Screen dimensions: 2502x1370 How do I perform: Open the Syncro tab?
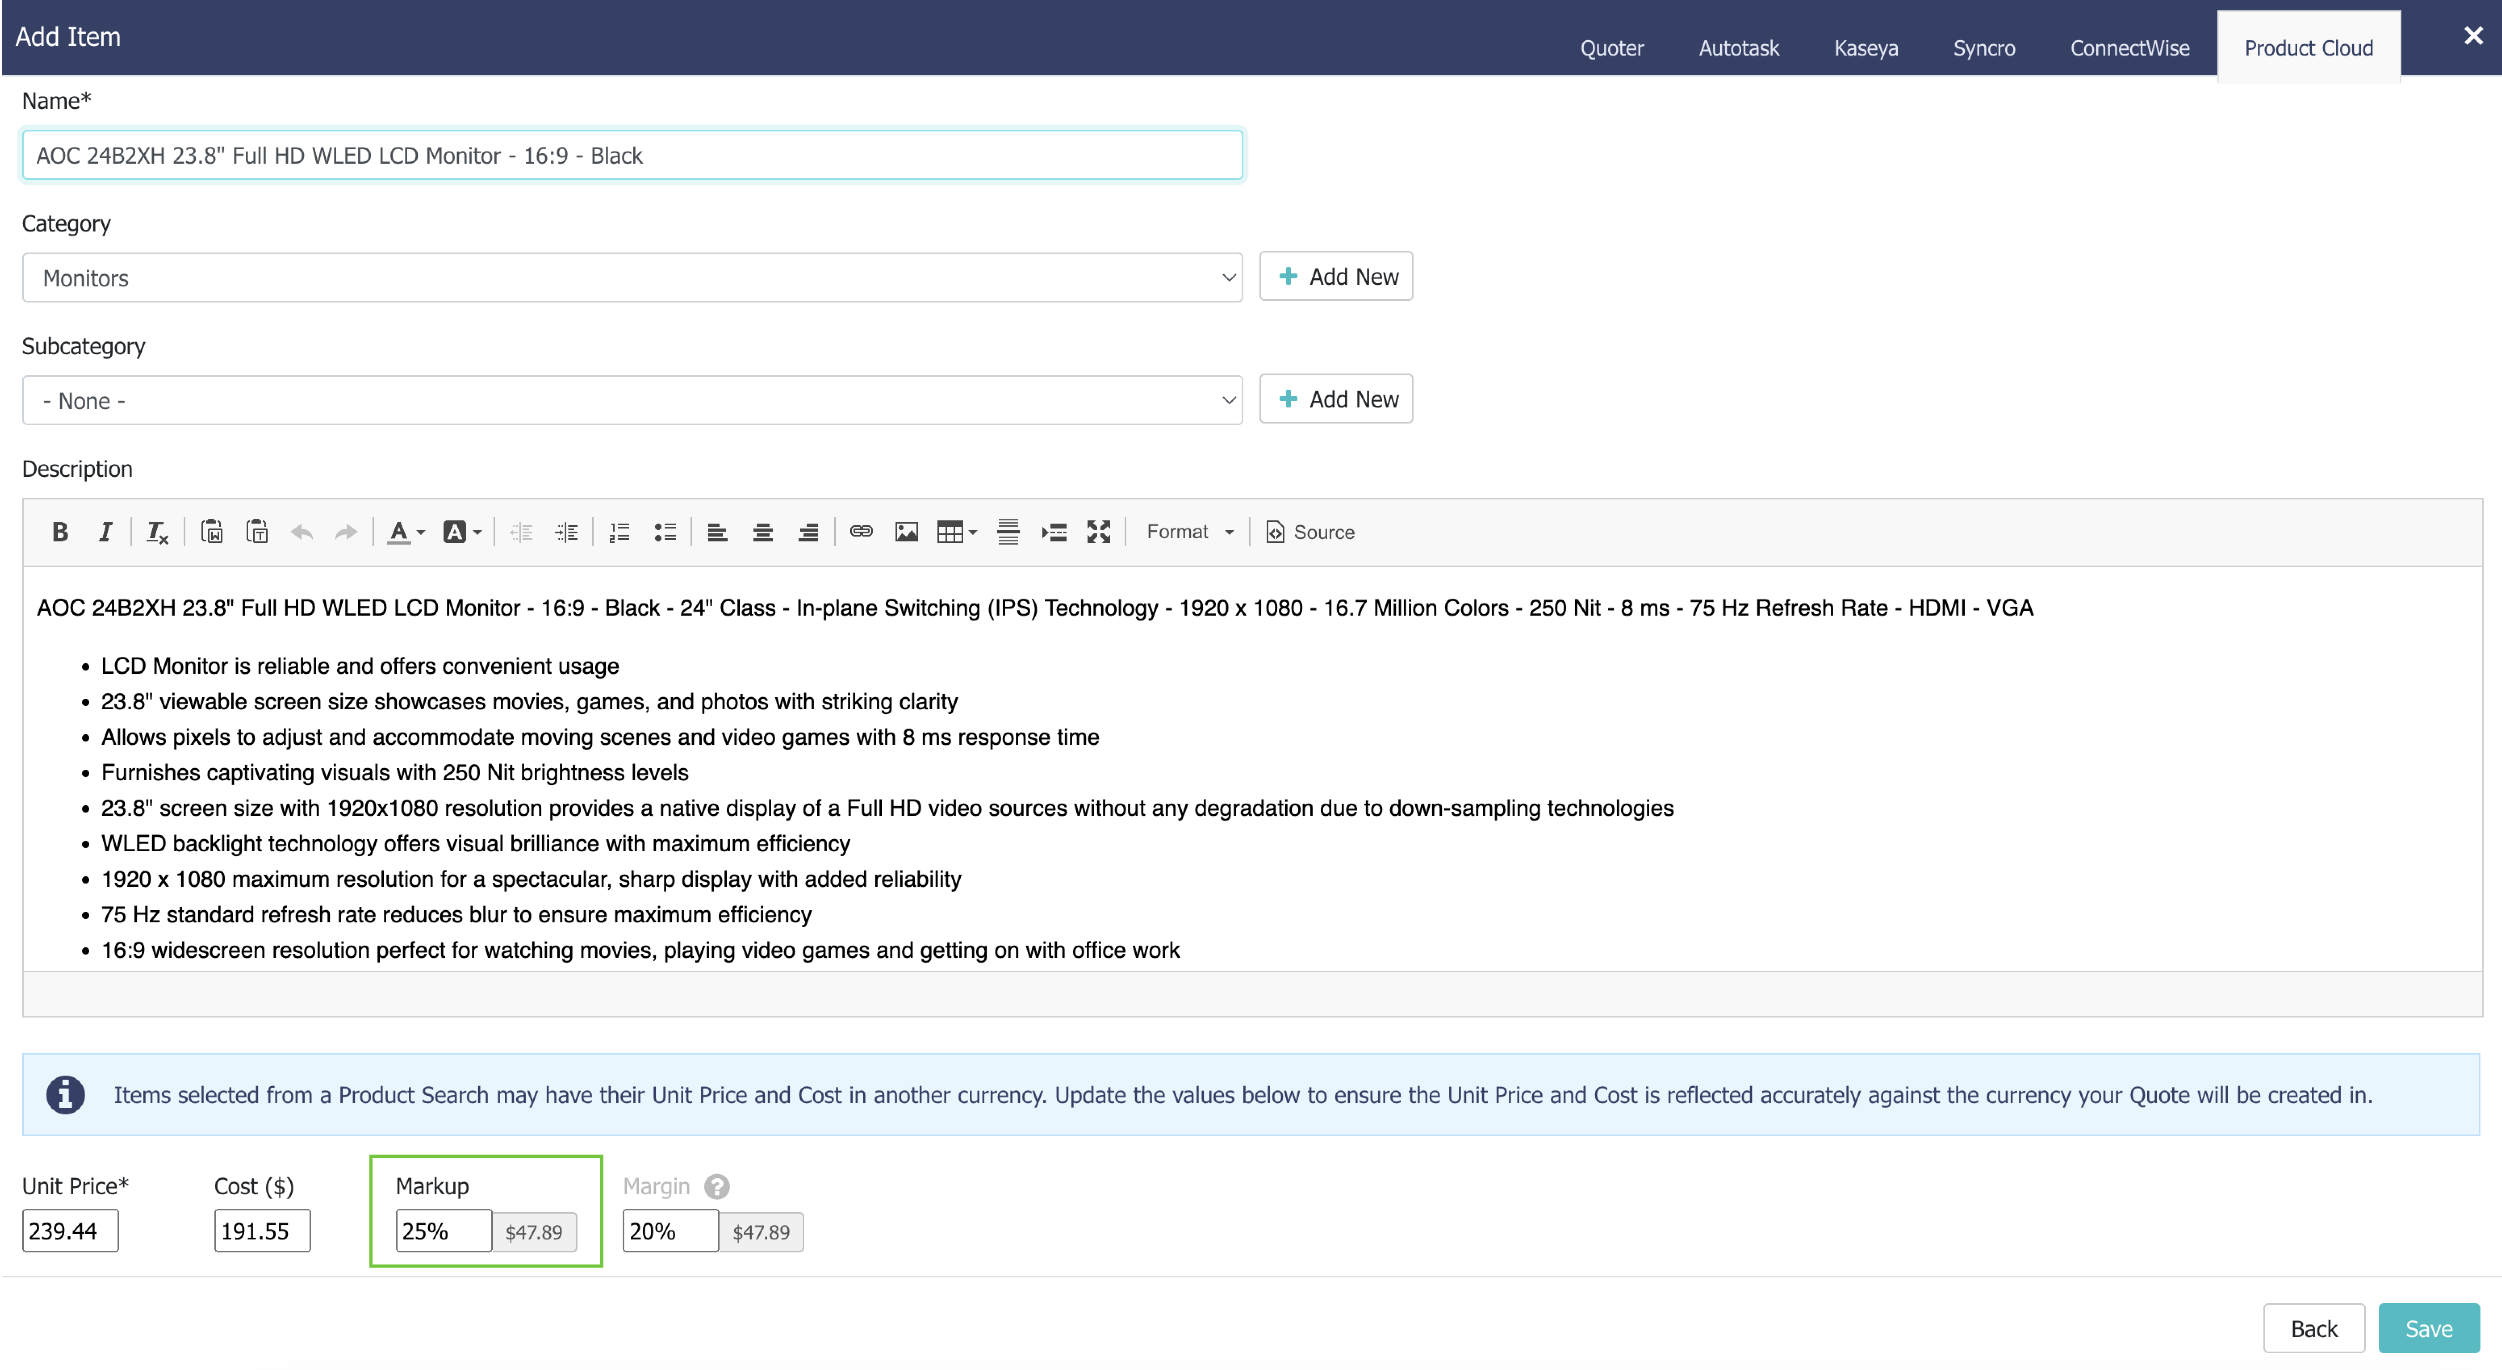click(1984, 48)
